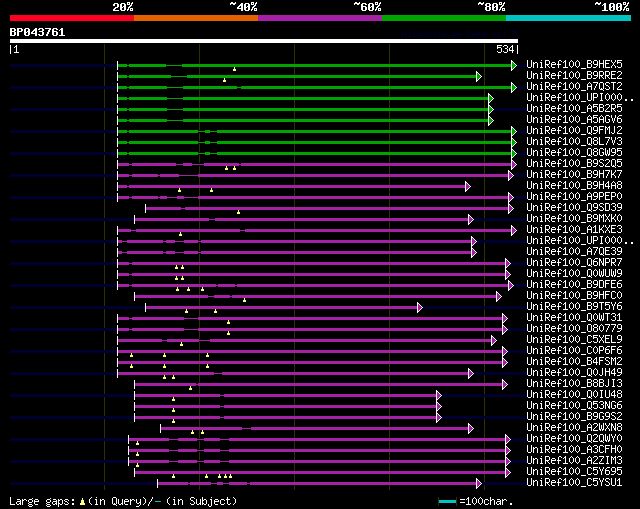This screenshot has height=509, width=640.
Task: Select the UniRef100_B9DFE6 label
Action: point(574,285)
